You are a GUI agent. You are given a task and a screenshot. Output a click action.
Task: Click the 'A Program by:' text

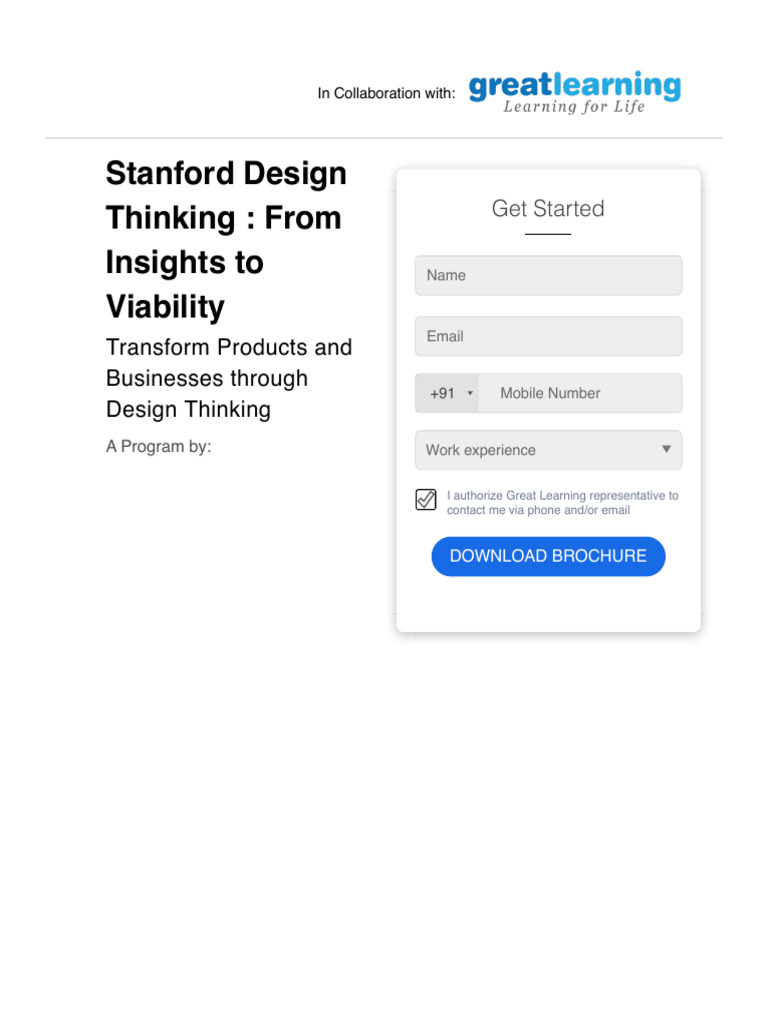[159, 447]
